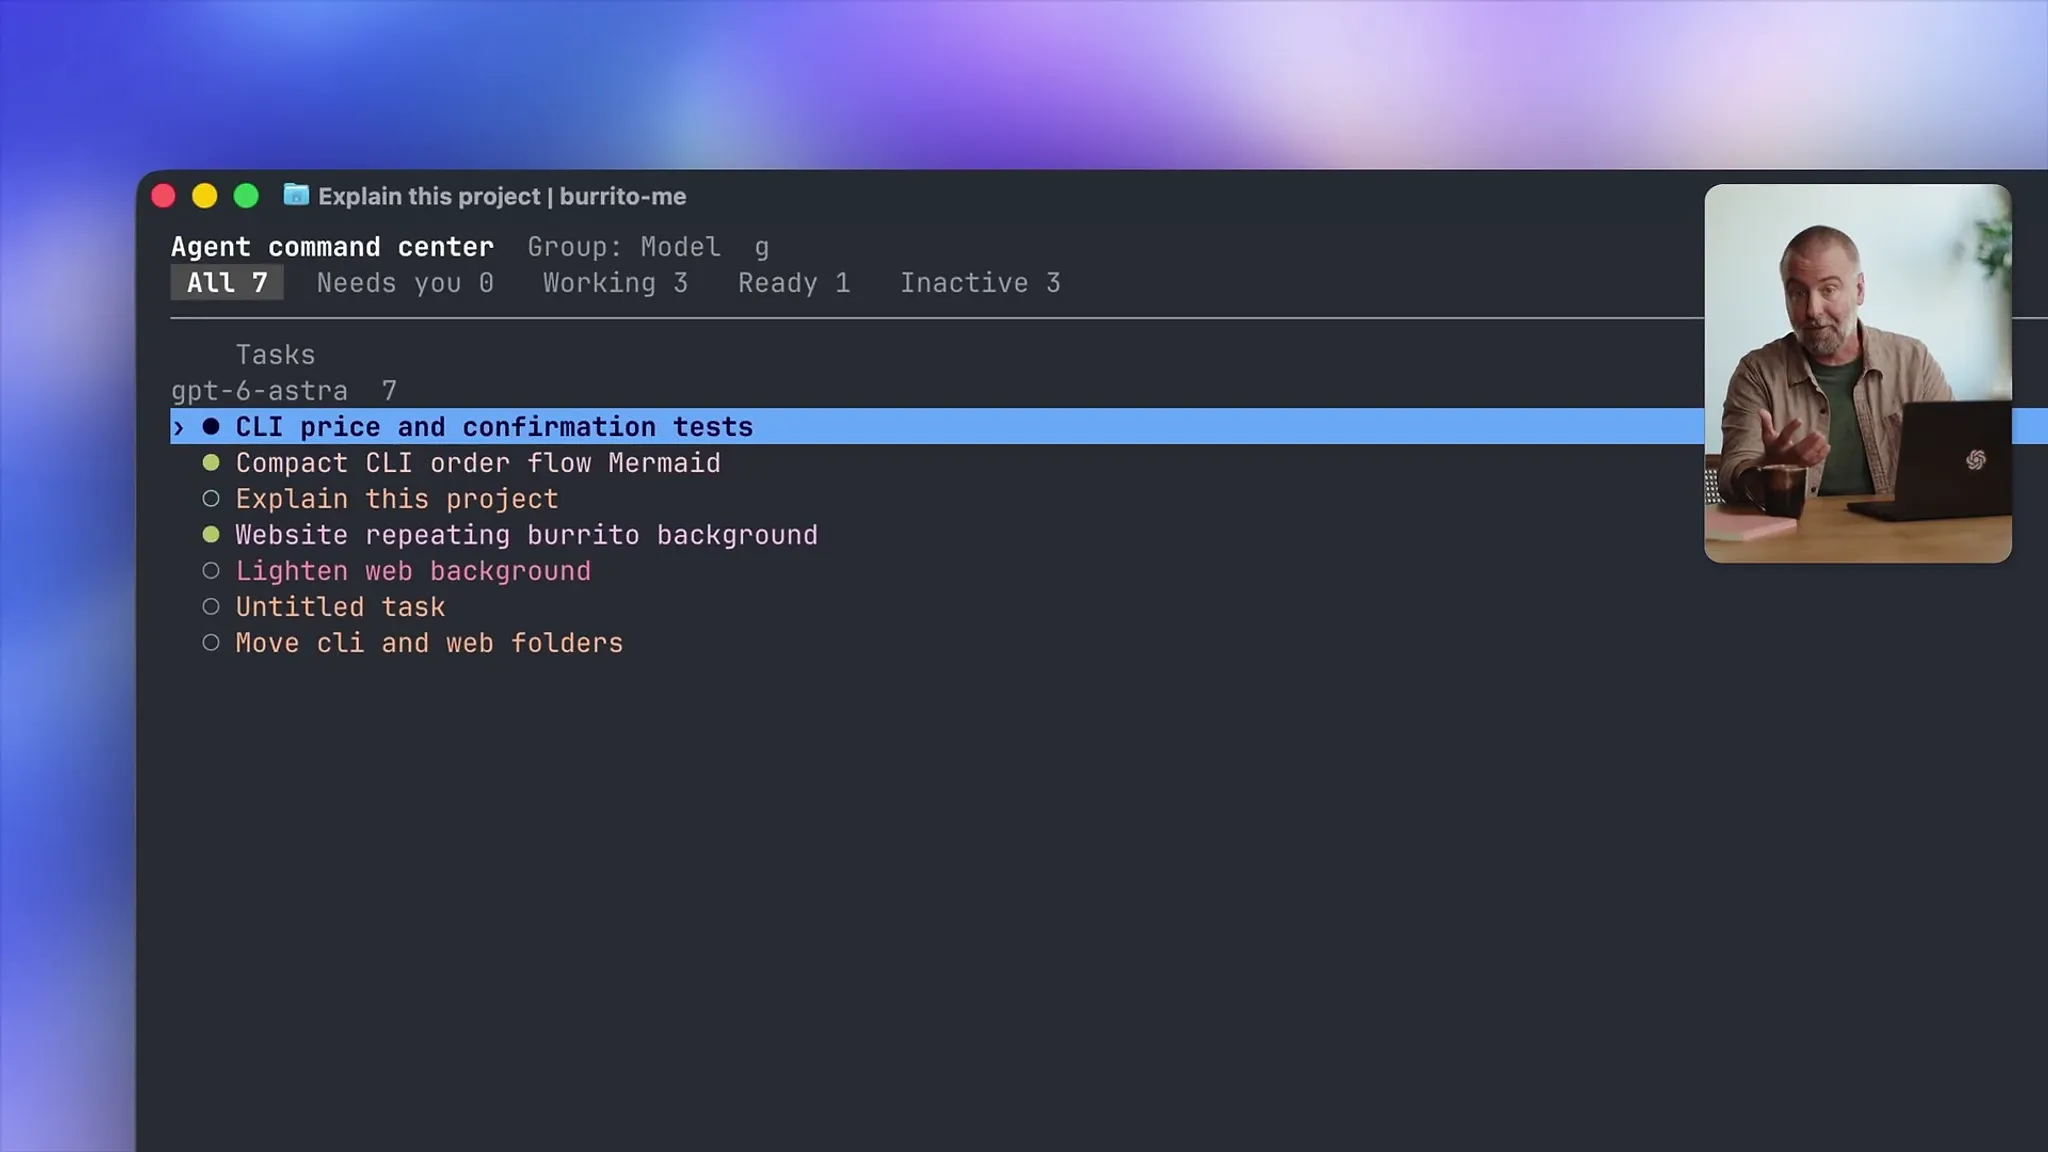Click green status dot of Website repeating task
This screenshot has height=1152, width=2048.
click(211, 535)
